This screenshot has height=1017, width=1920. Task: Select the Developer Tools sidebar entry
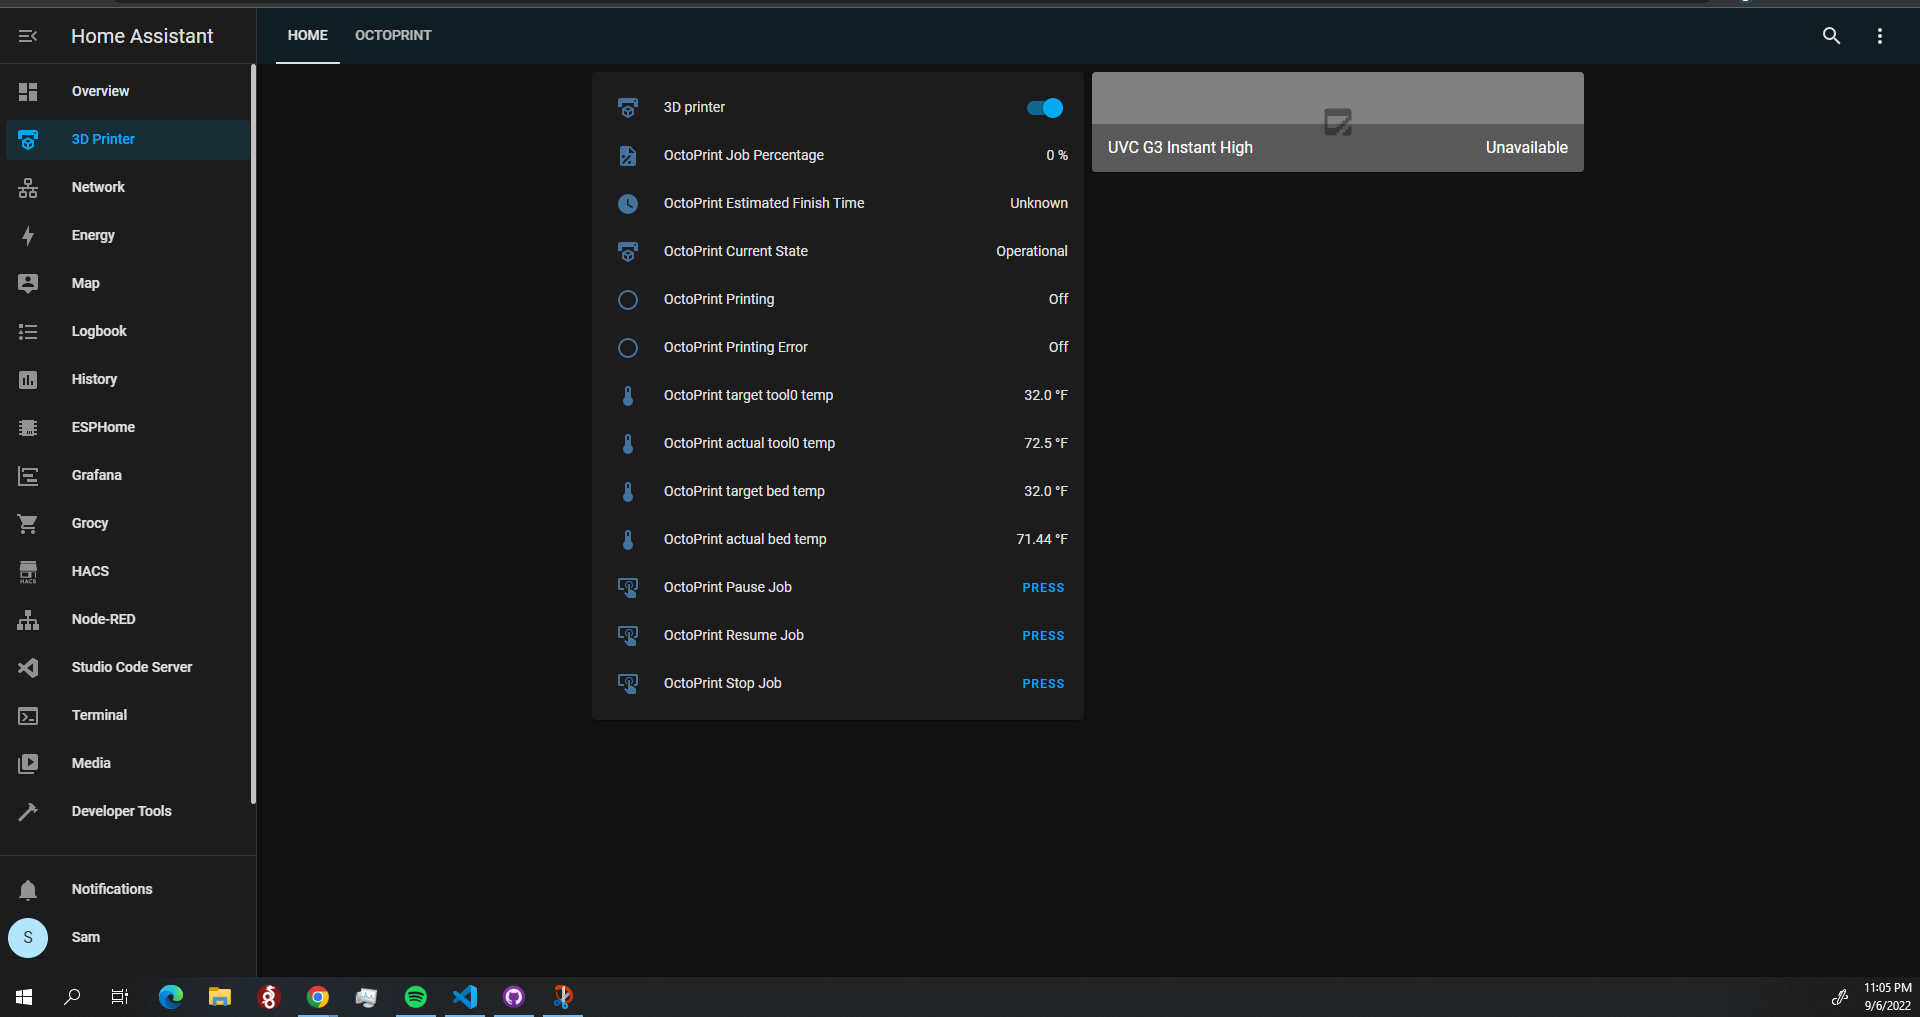click(128, 812)
